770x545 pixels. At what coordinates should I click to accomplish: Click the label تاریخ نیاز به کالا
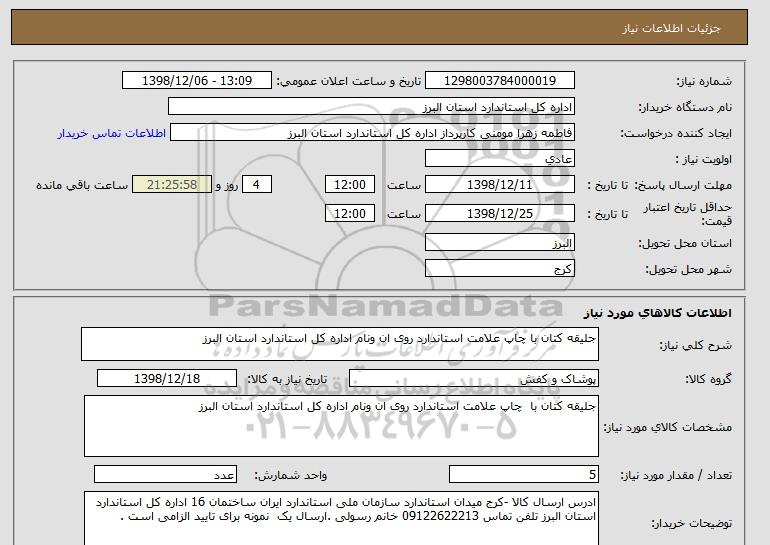click(287, 379)
